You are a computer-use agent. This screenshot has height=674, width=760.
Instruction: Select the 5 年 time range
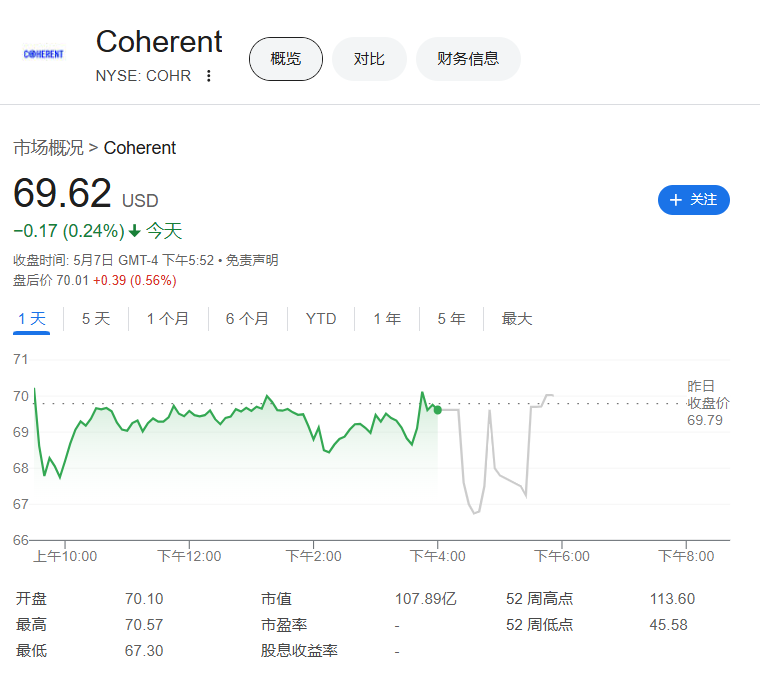(451, 319)
